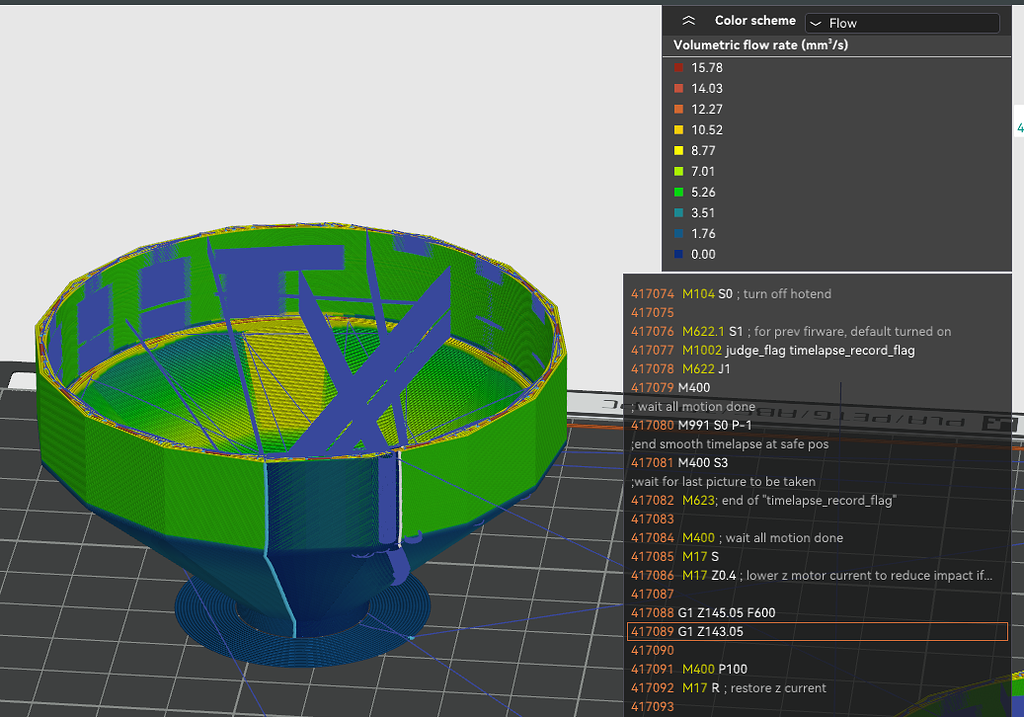Click the 15.78 flow rate color swatch
The height and width of the screenshot is (717, 1024).
(679, 67)
